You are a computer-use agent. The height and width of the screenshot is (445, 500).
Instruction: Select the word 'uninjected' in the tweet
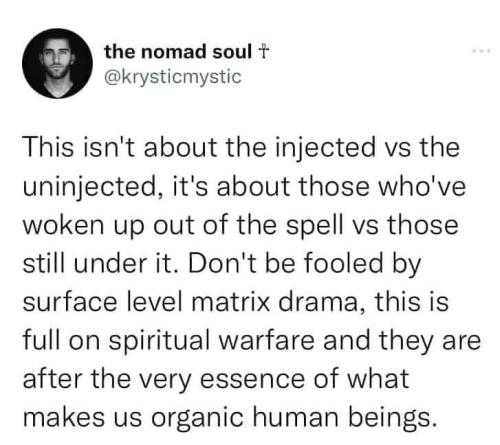(88, 188)
